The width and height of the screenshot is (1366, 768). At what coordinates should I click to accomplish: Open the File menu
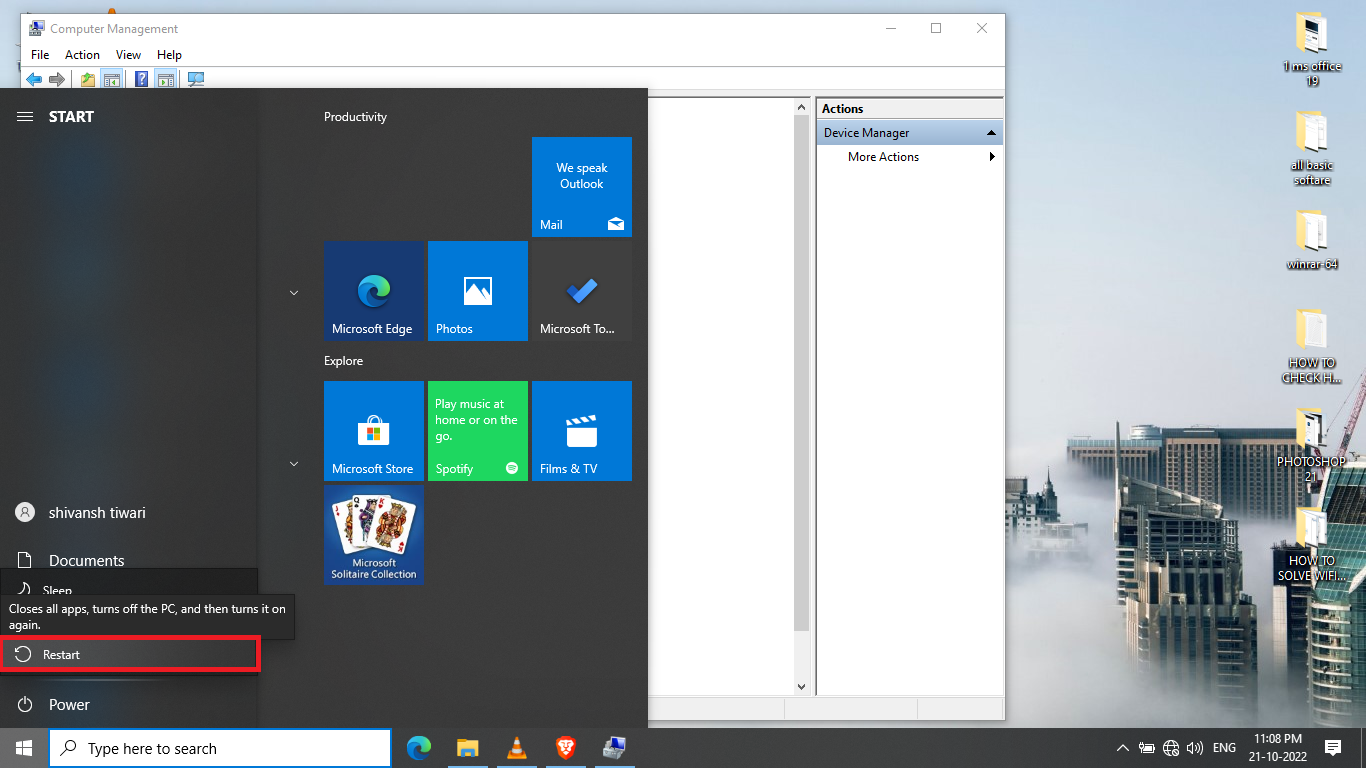pyautogui.click(x=40, y=55)
